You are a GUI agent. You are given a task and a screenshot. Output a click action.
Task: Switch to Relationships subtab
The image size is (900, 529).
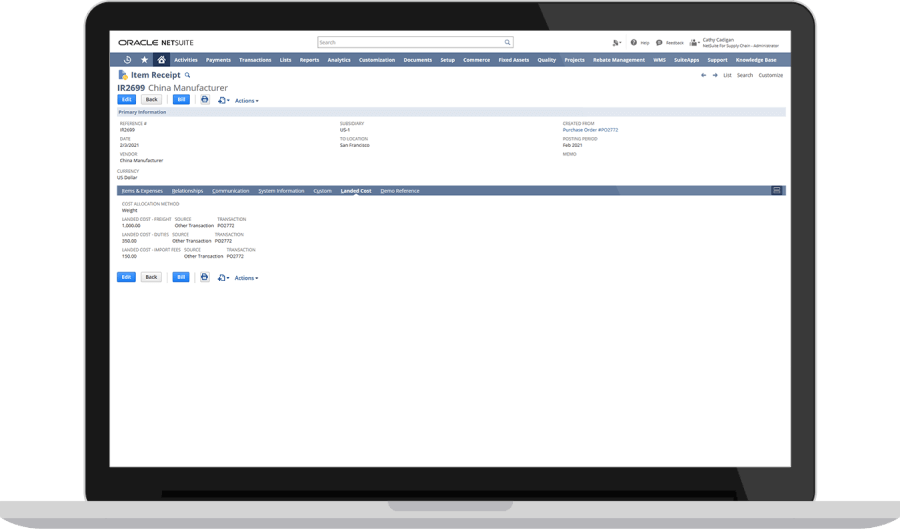188,191
